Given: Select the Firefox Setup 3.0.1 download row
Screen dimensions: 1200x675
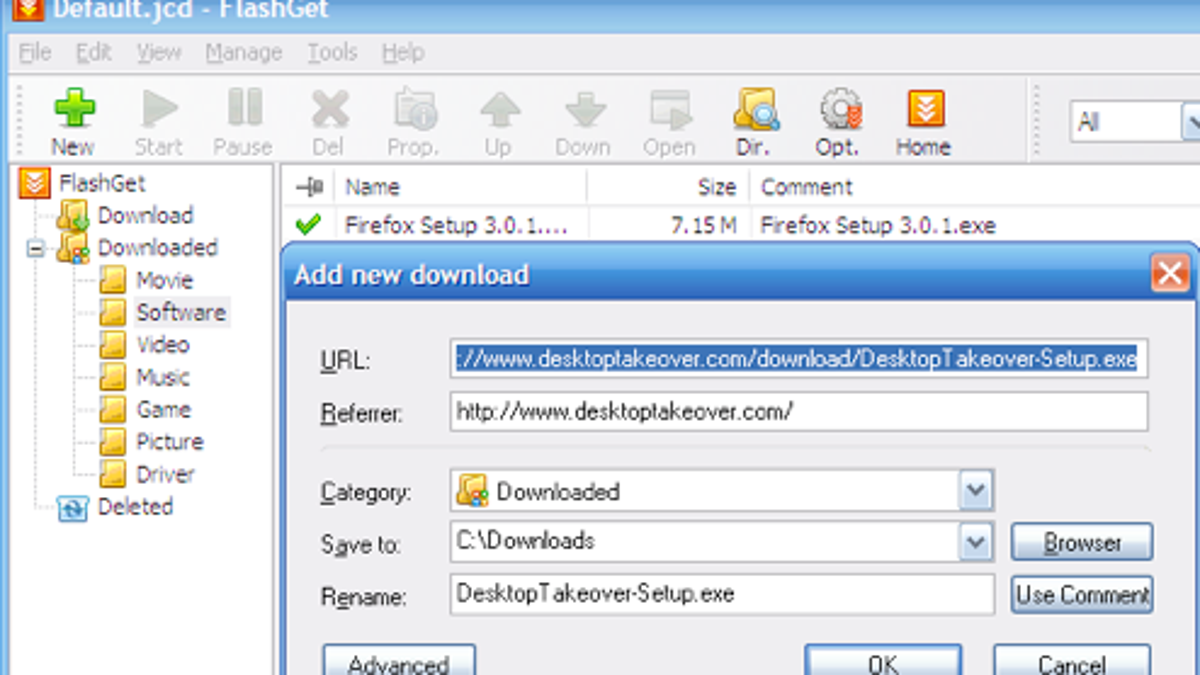Looking at the screenshot, I should [740, 225].
